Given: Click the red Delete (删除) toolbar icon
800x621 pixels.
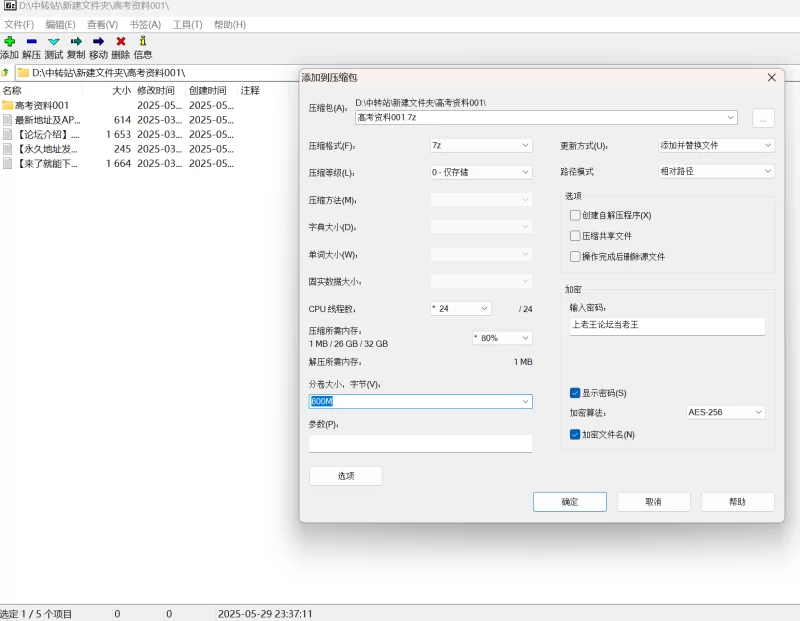Looking at the screenshot, I should click(120, 42).
